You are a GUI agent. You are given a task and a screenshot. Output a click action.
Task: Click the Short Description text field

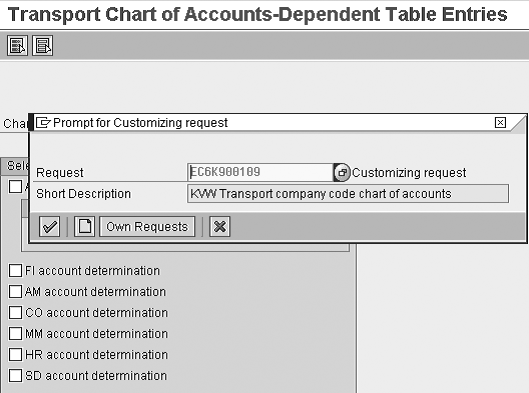(348, 194)
